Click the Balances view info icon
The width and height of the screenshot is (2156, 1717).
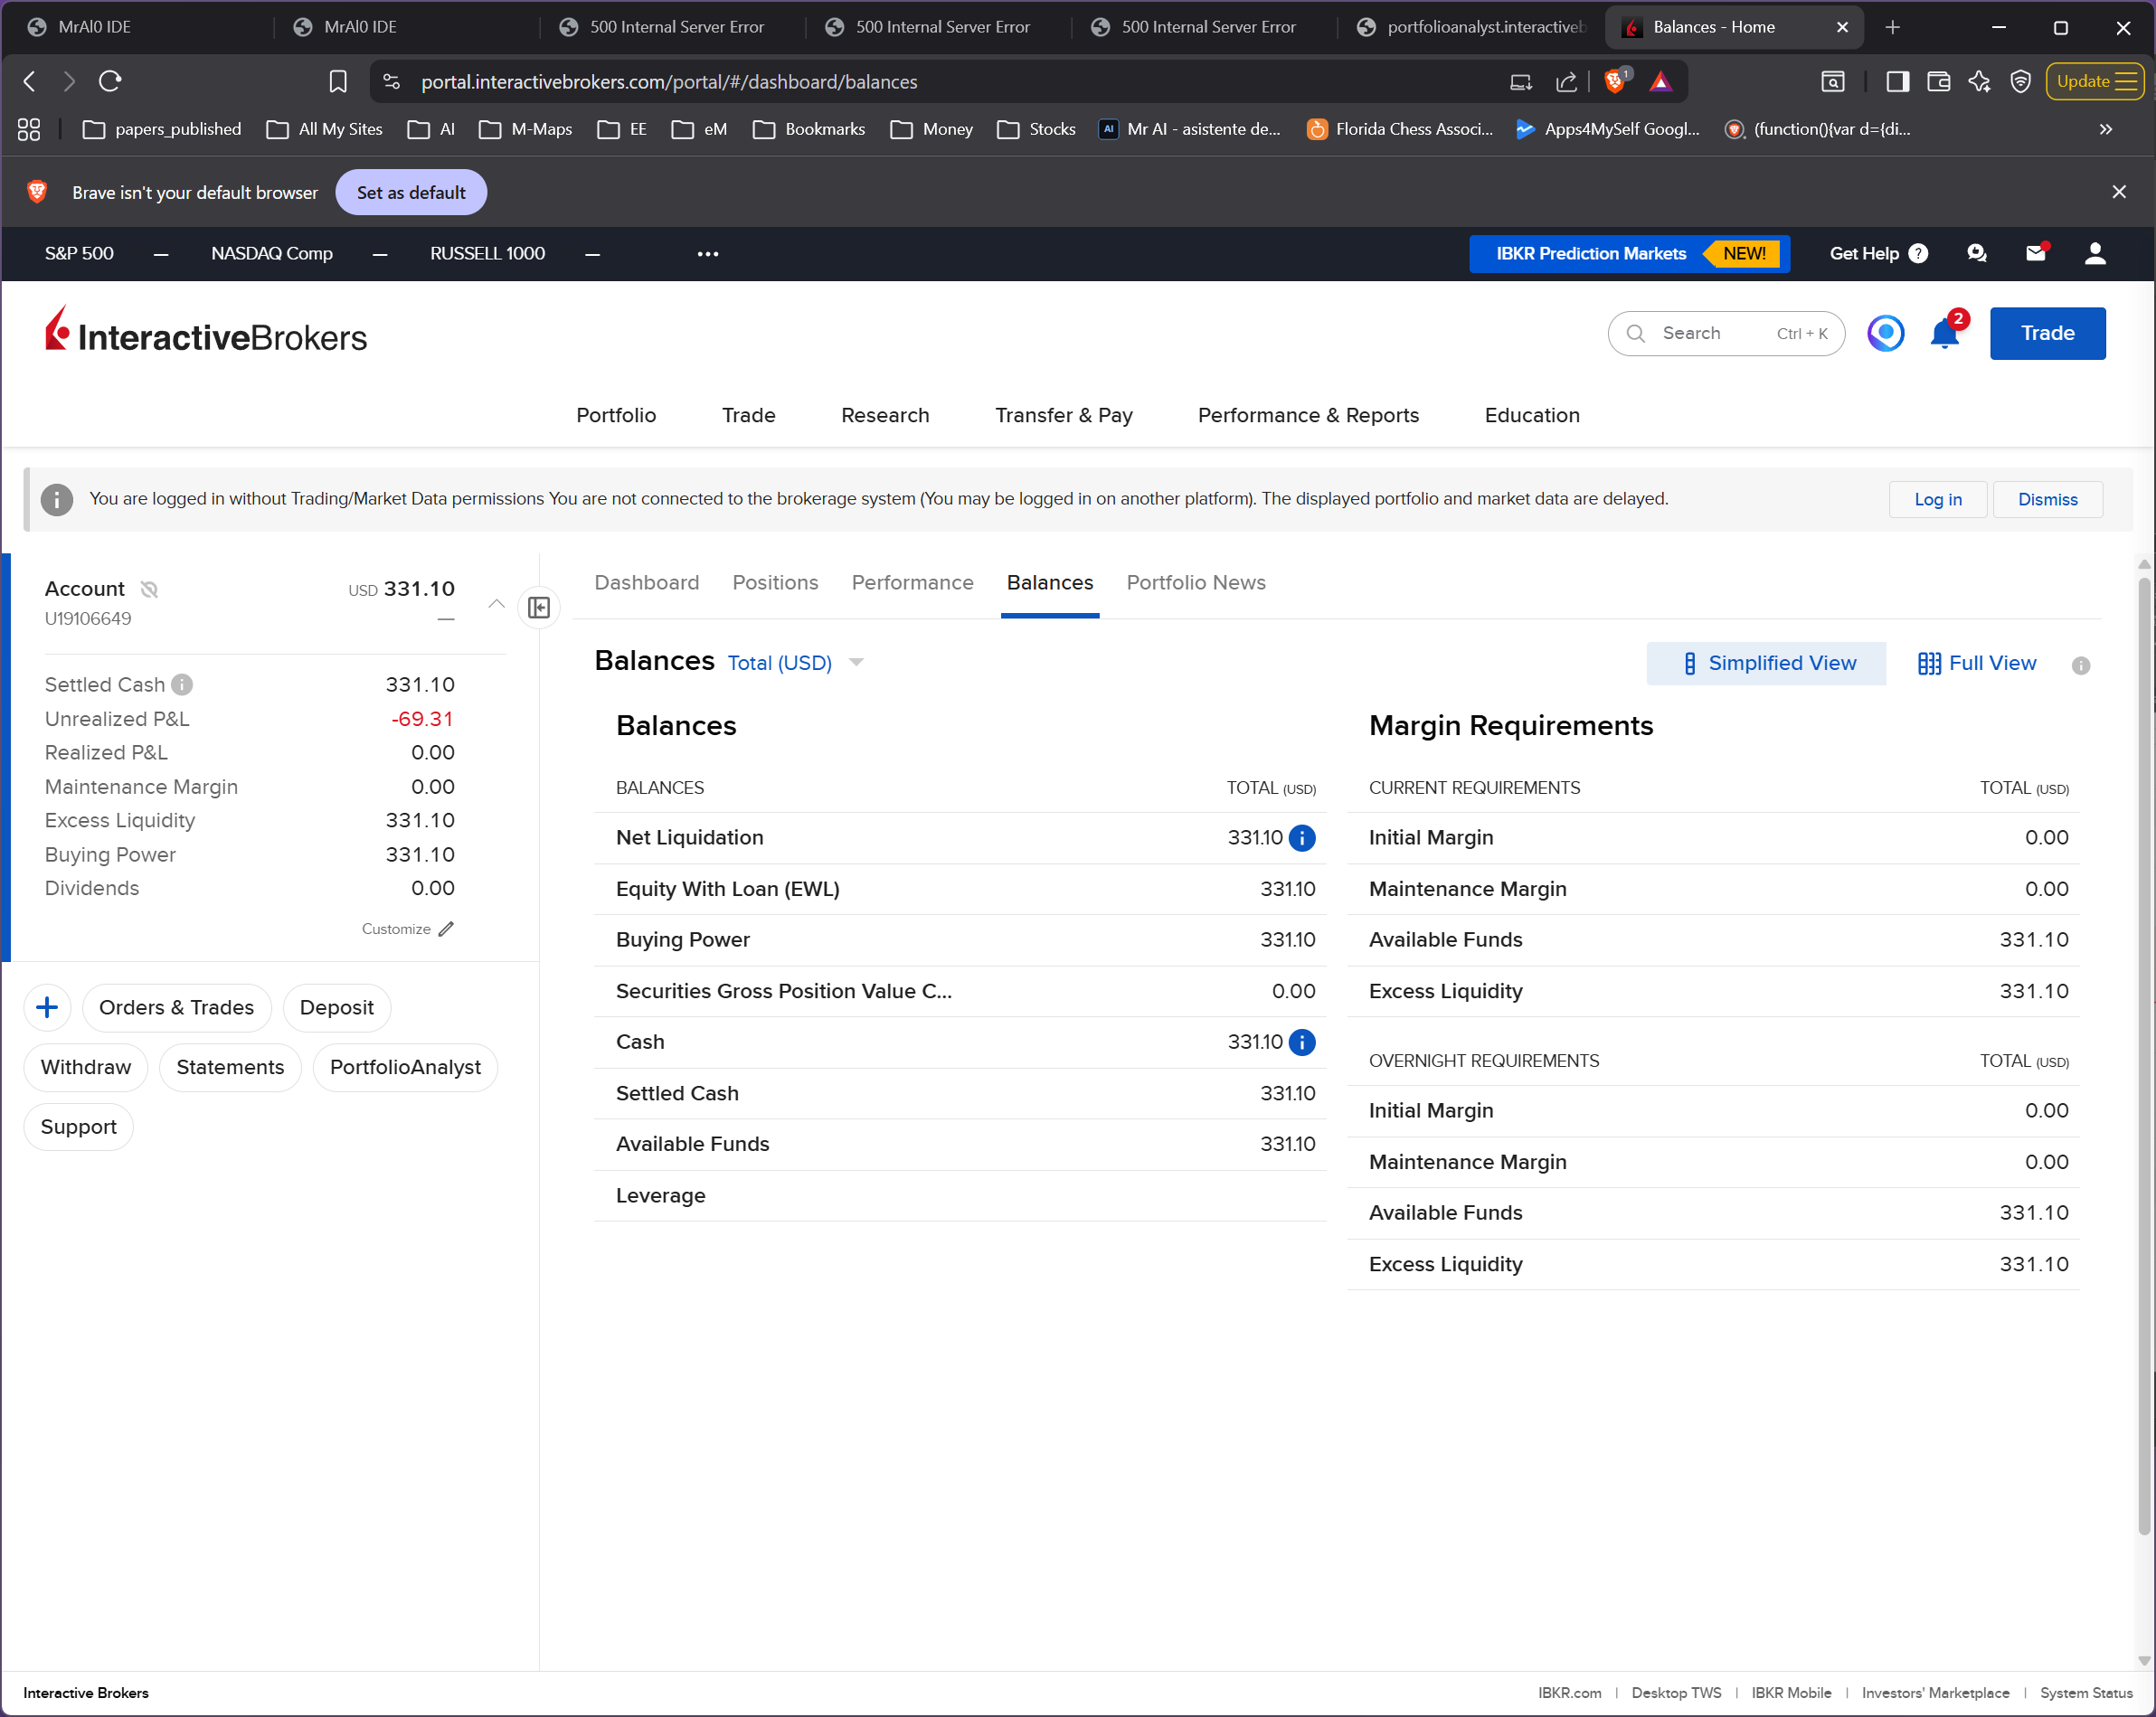2080,665
